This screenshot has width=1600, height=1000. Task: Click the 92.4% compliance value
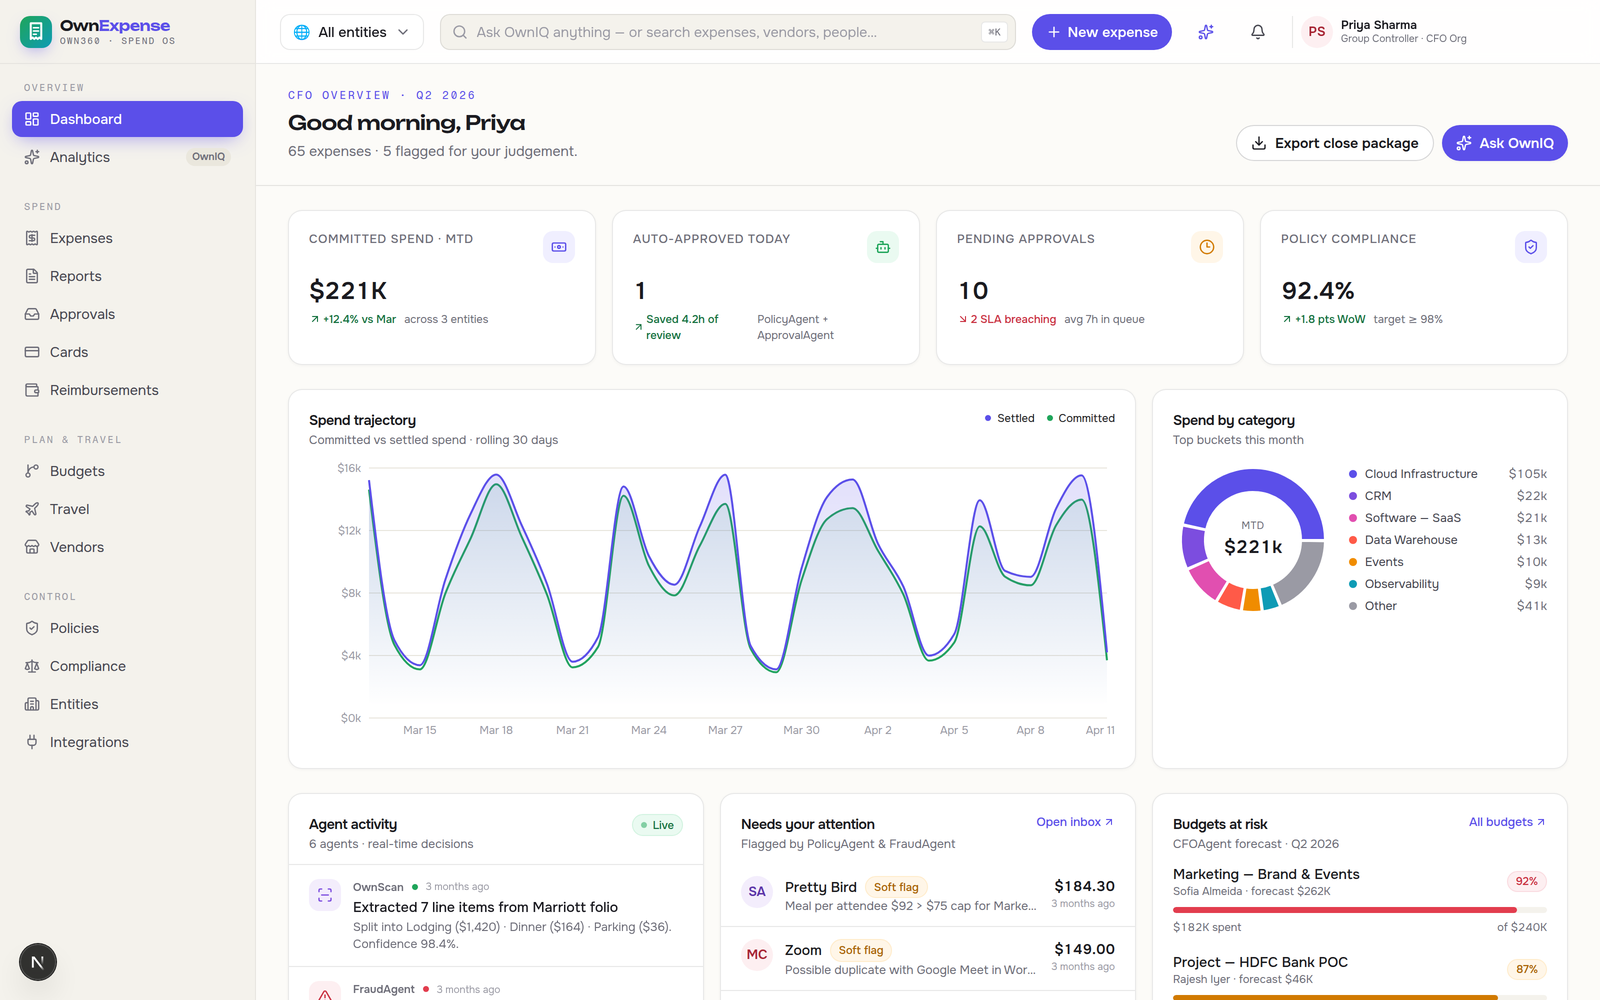point(1318,291)
